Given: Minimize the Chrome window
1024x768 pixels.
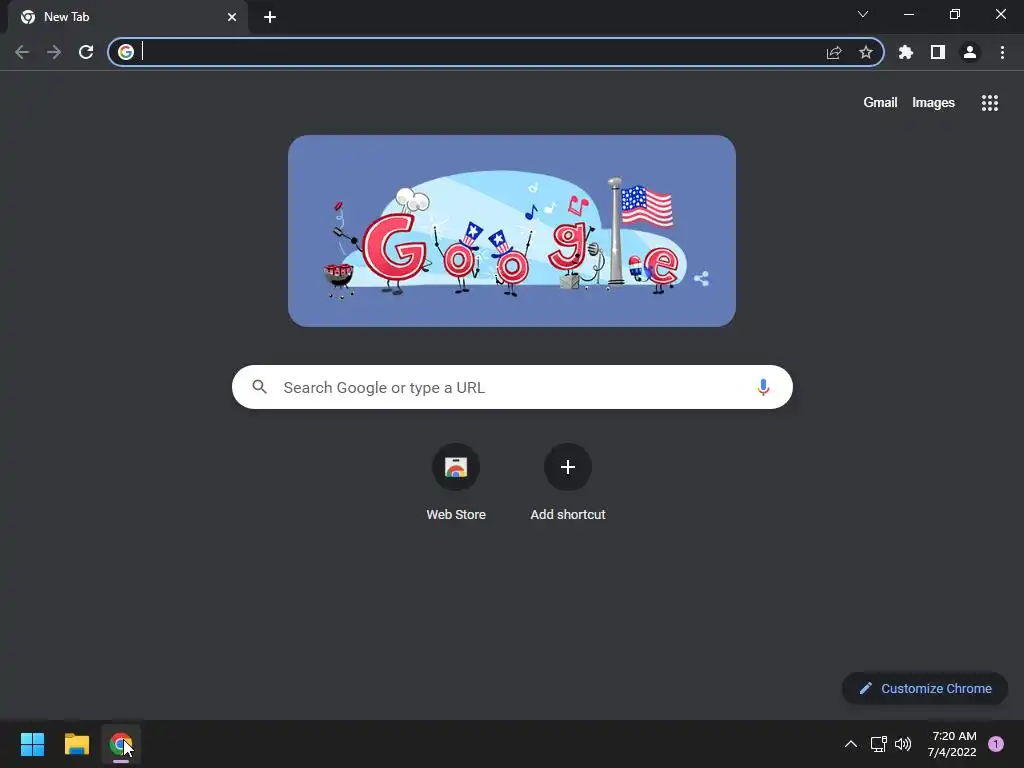Looking at the screenshot, I should pyautogui.click(x=908, y=14).
